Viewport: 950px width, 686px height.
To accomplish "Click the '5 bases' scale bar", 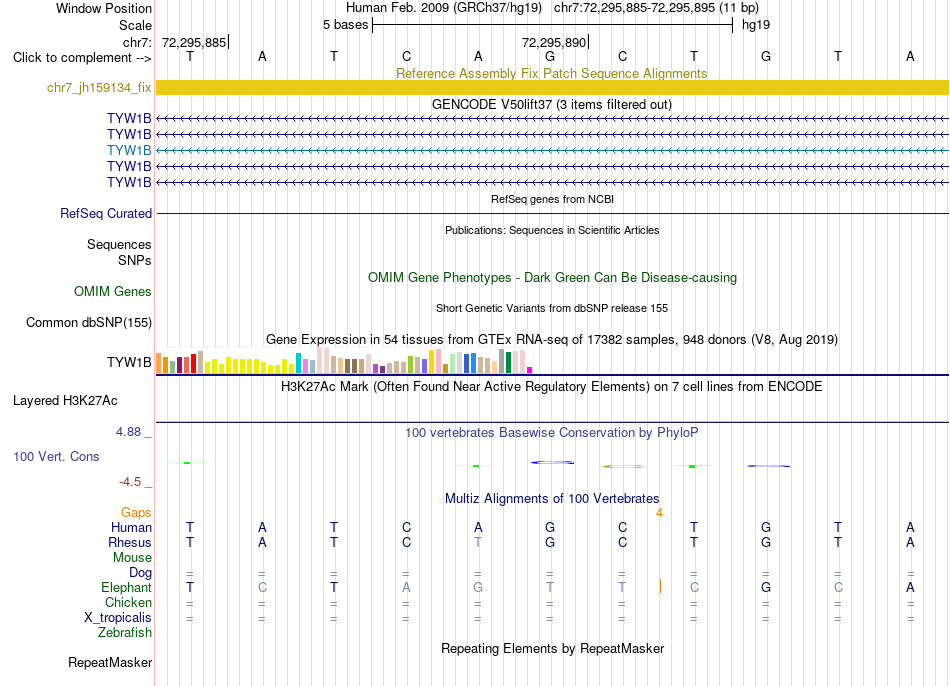I will click(x=553, y=25).
